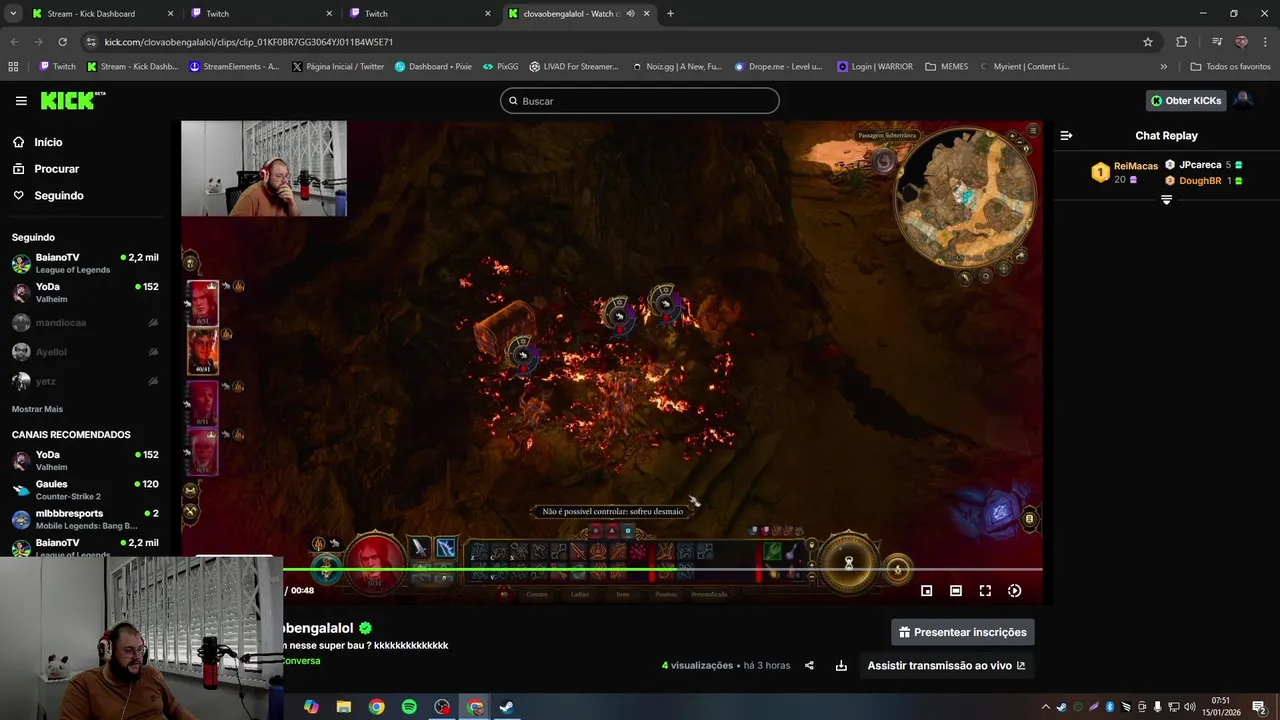This screenshot has height=720, width=1280.
Task: Click the Buscar search field
Action: (x=640, y=101)
